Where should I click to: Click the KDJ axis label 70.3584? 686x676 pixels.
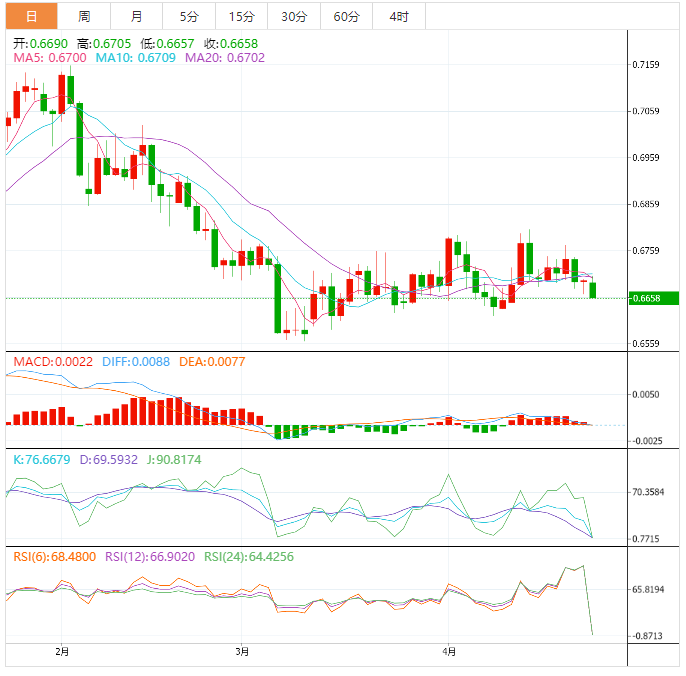[x=648, y=492]
